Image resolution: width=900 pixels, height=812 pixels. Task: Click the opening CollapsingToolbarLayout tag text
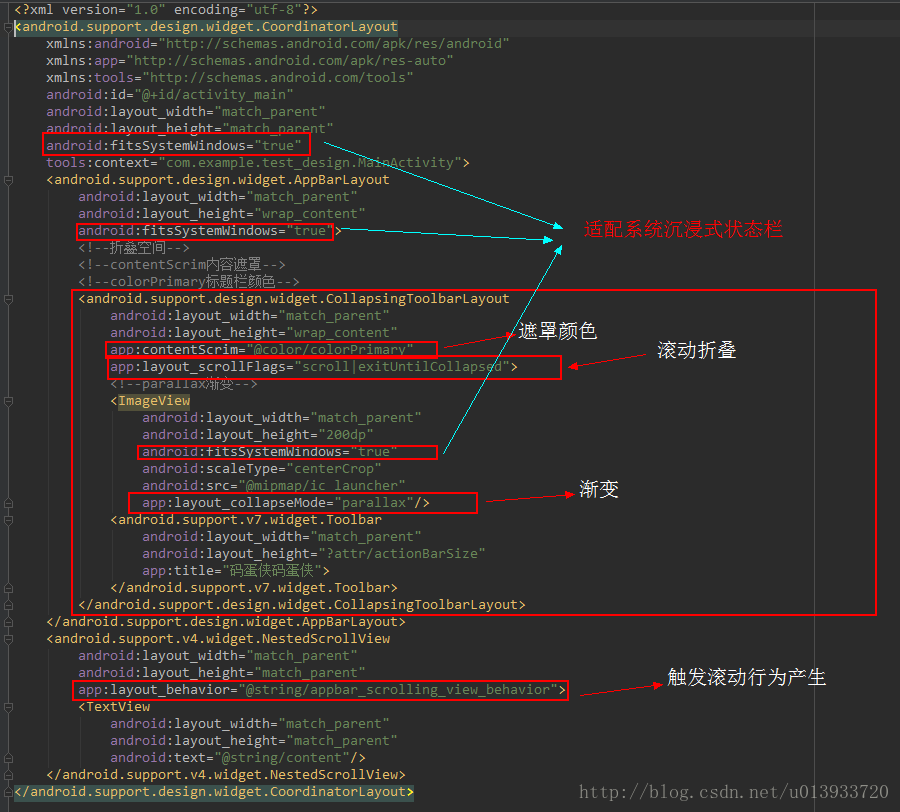294,299
